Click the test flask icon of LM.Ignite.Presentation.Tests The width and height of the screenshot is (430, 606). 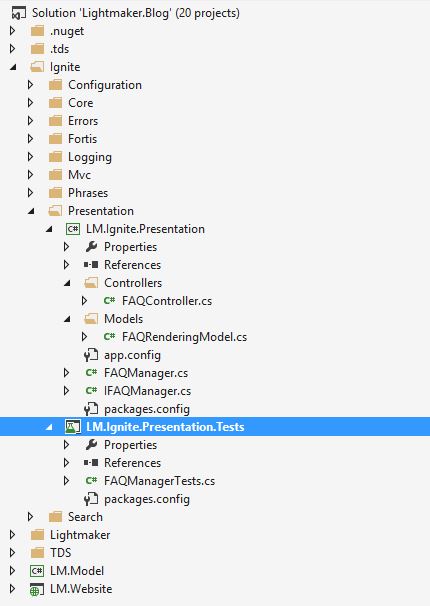point(73,427)
